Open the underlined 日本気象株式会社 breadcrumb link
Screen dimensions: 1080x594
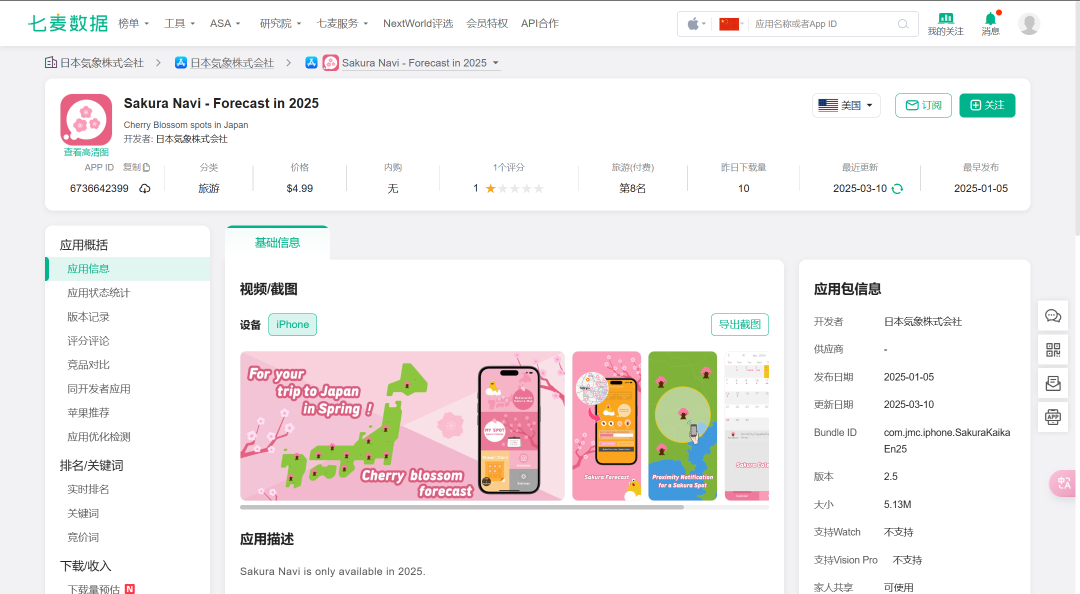232,63
